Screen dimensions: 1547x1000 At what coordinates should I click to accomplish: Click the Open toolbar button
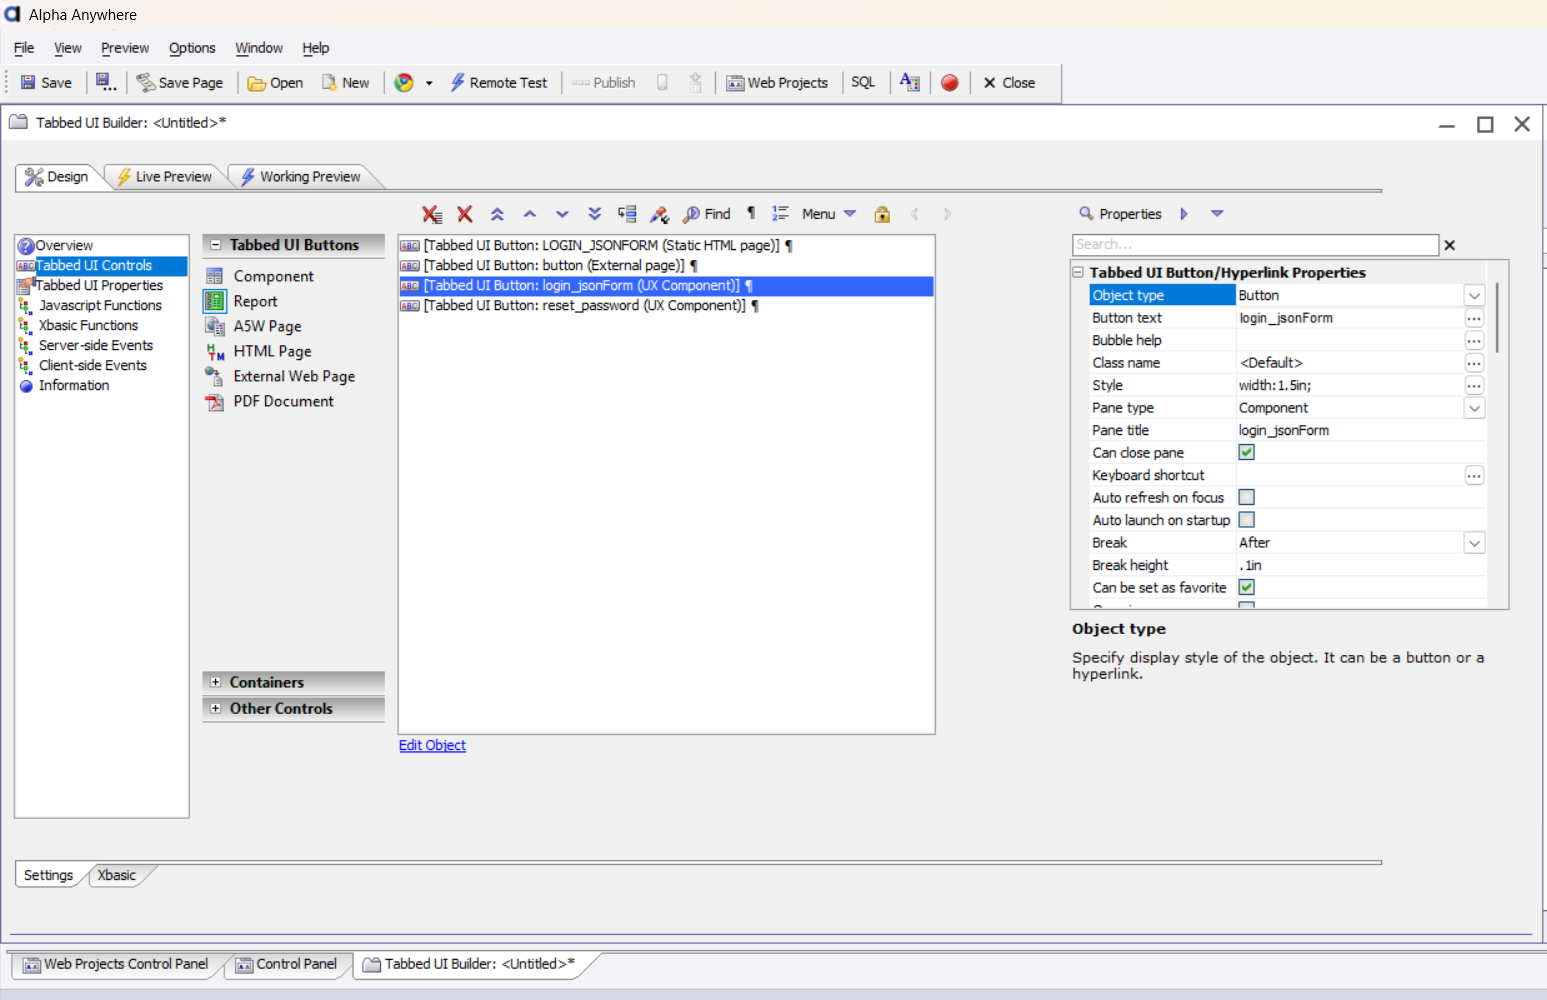pos(275,83)
